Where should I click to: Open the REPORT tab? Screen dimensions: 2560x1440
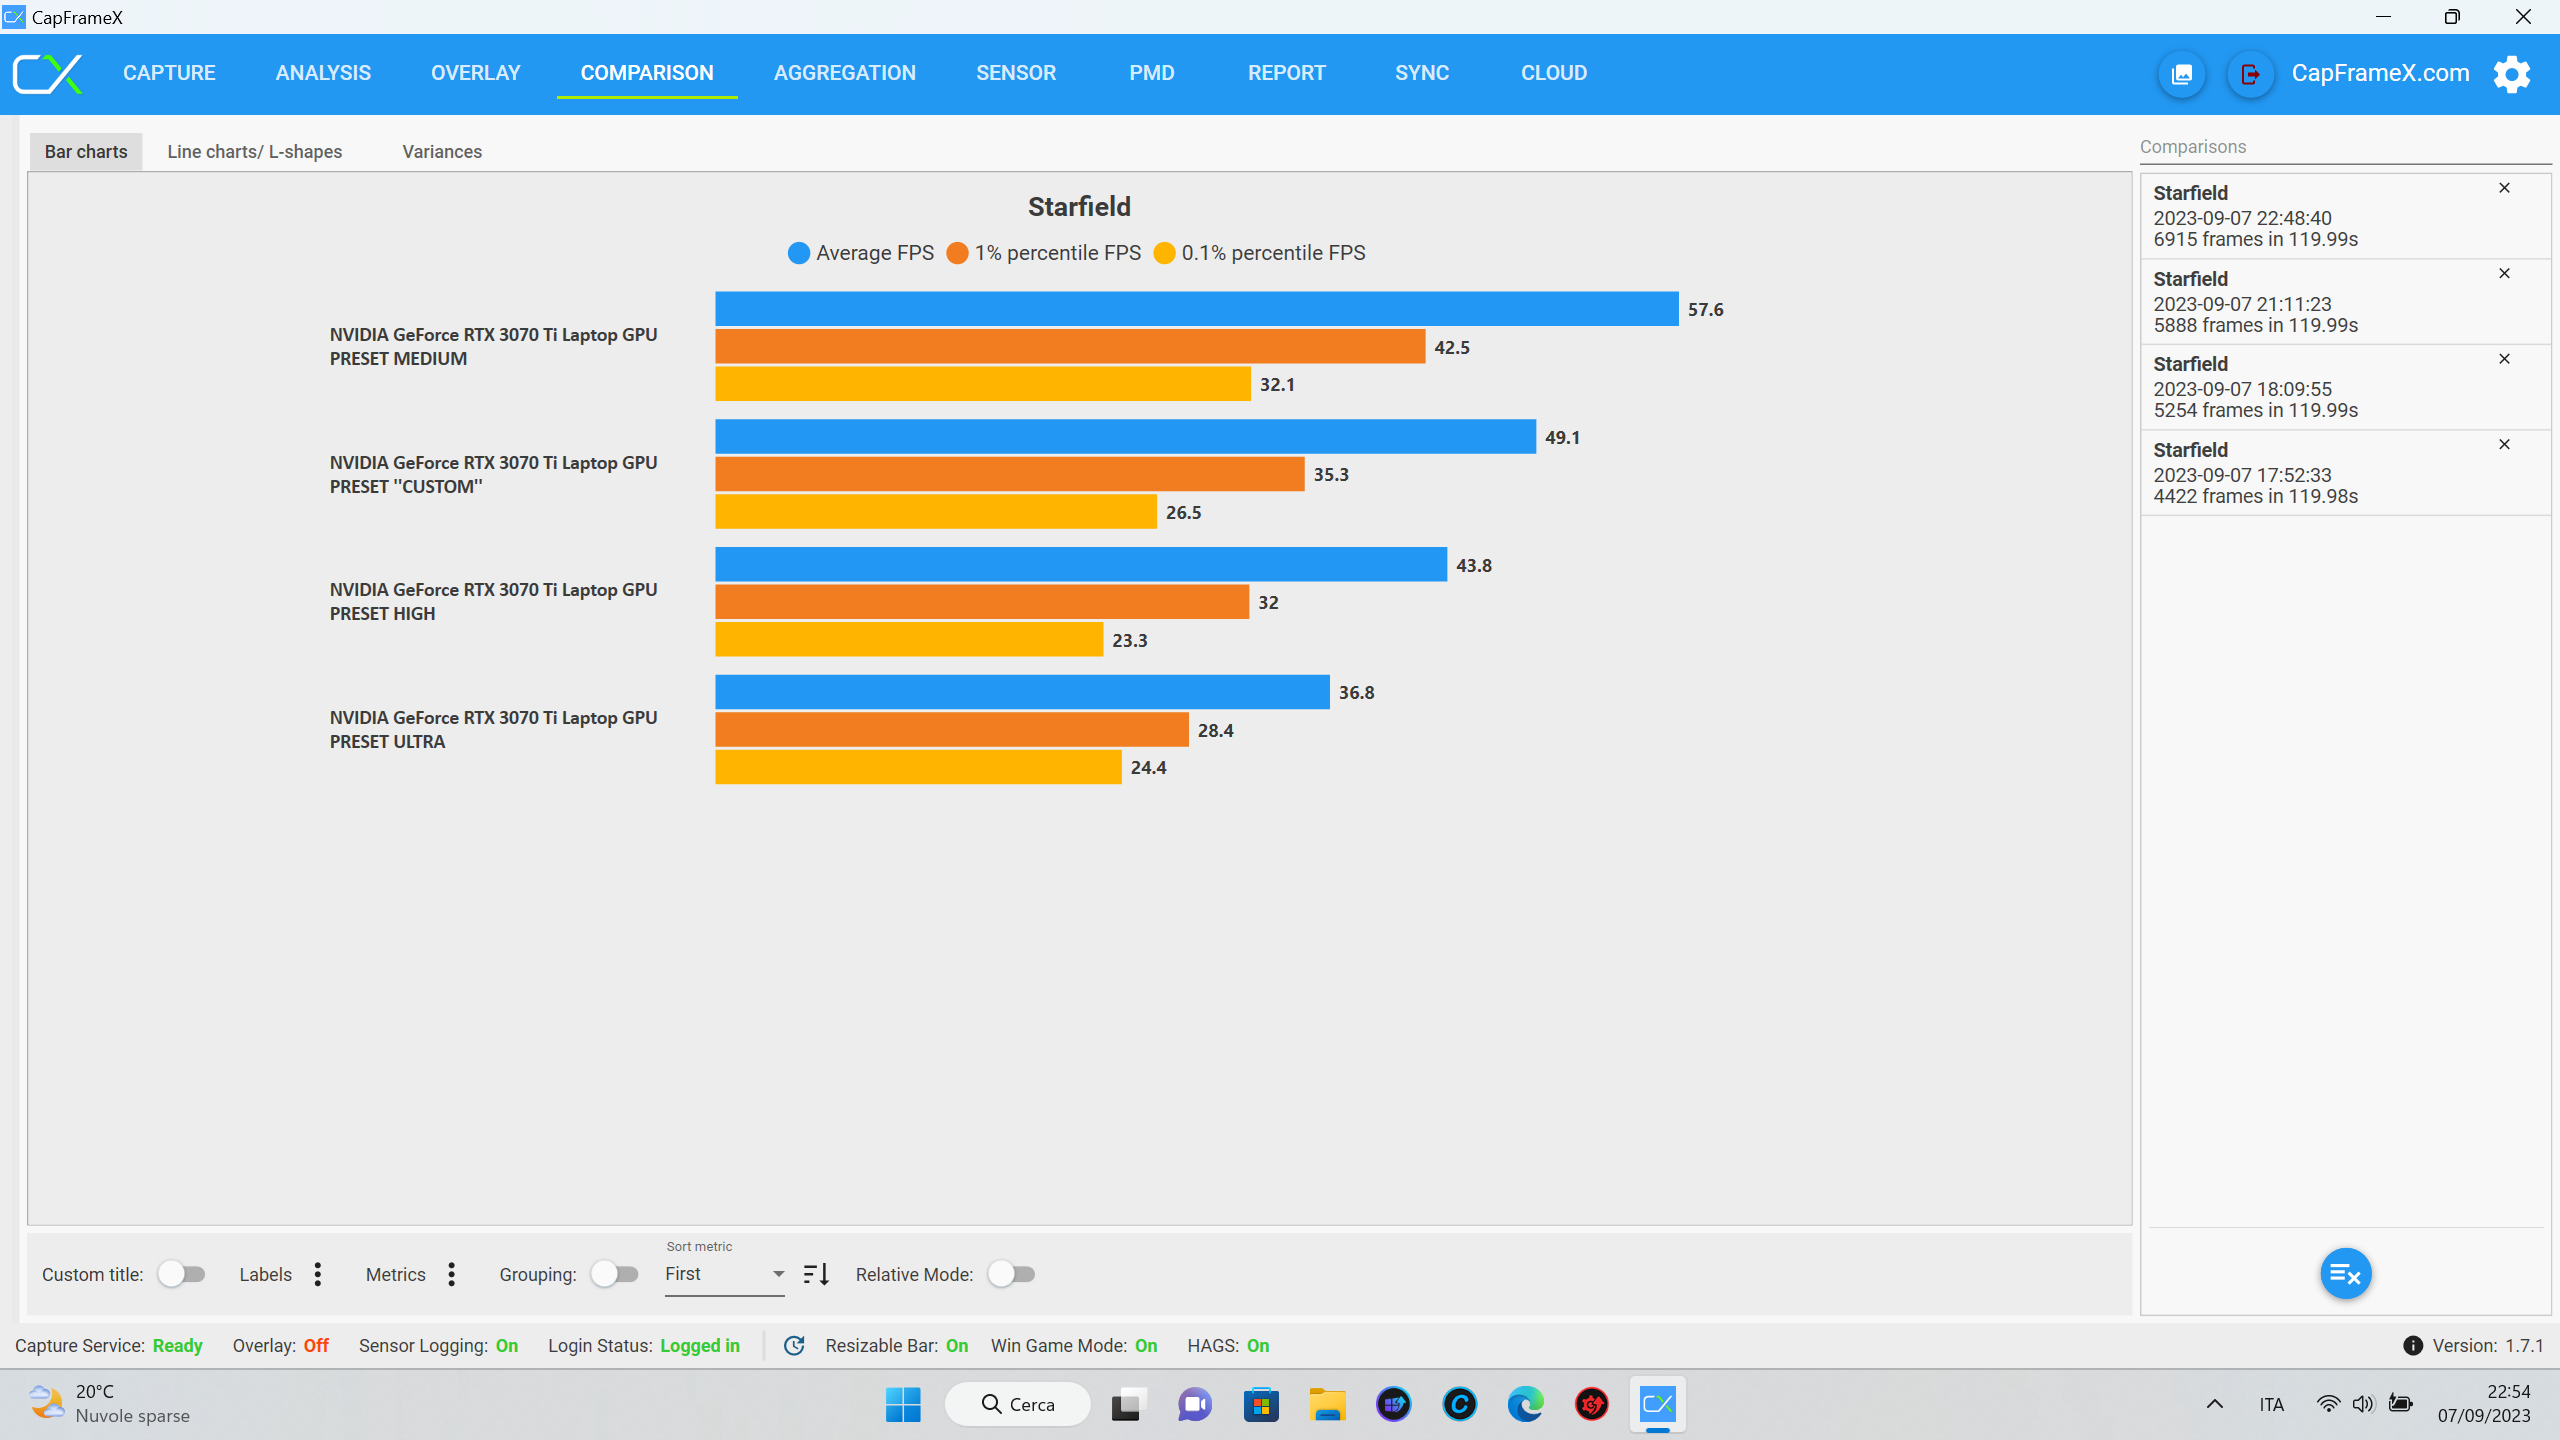1287,73
